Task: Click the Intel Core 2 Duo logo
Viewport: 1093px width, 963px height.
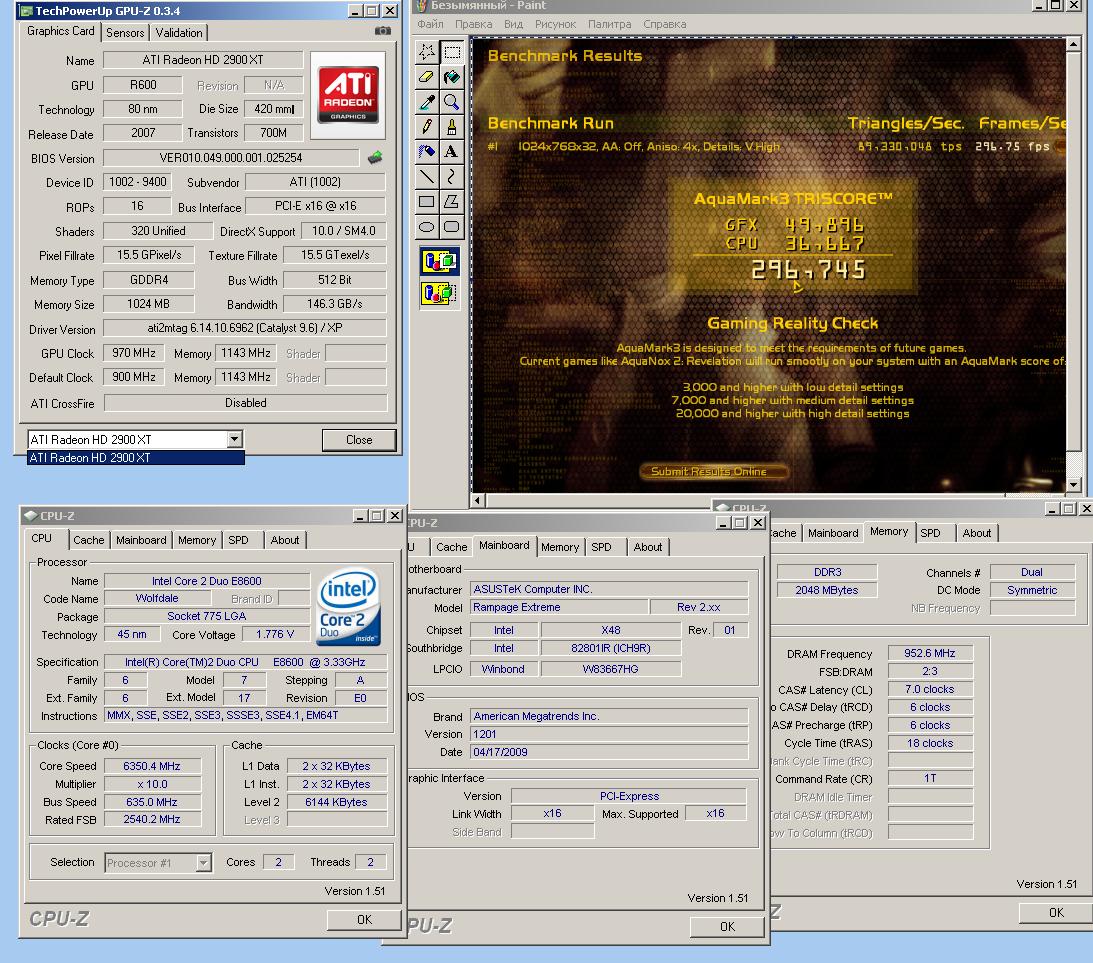Action: (x=348, y=607)
